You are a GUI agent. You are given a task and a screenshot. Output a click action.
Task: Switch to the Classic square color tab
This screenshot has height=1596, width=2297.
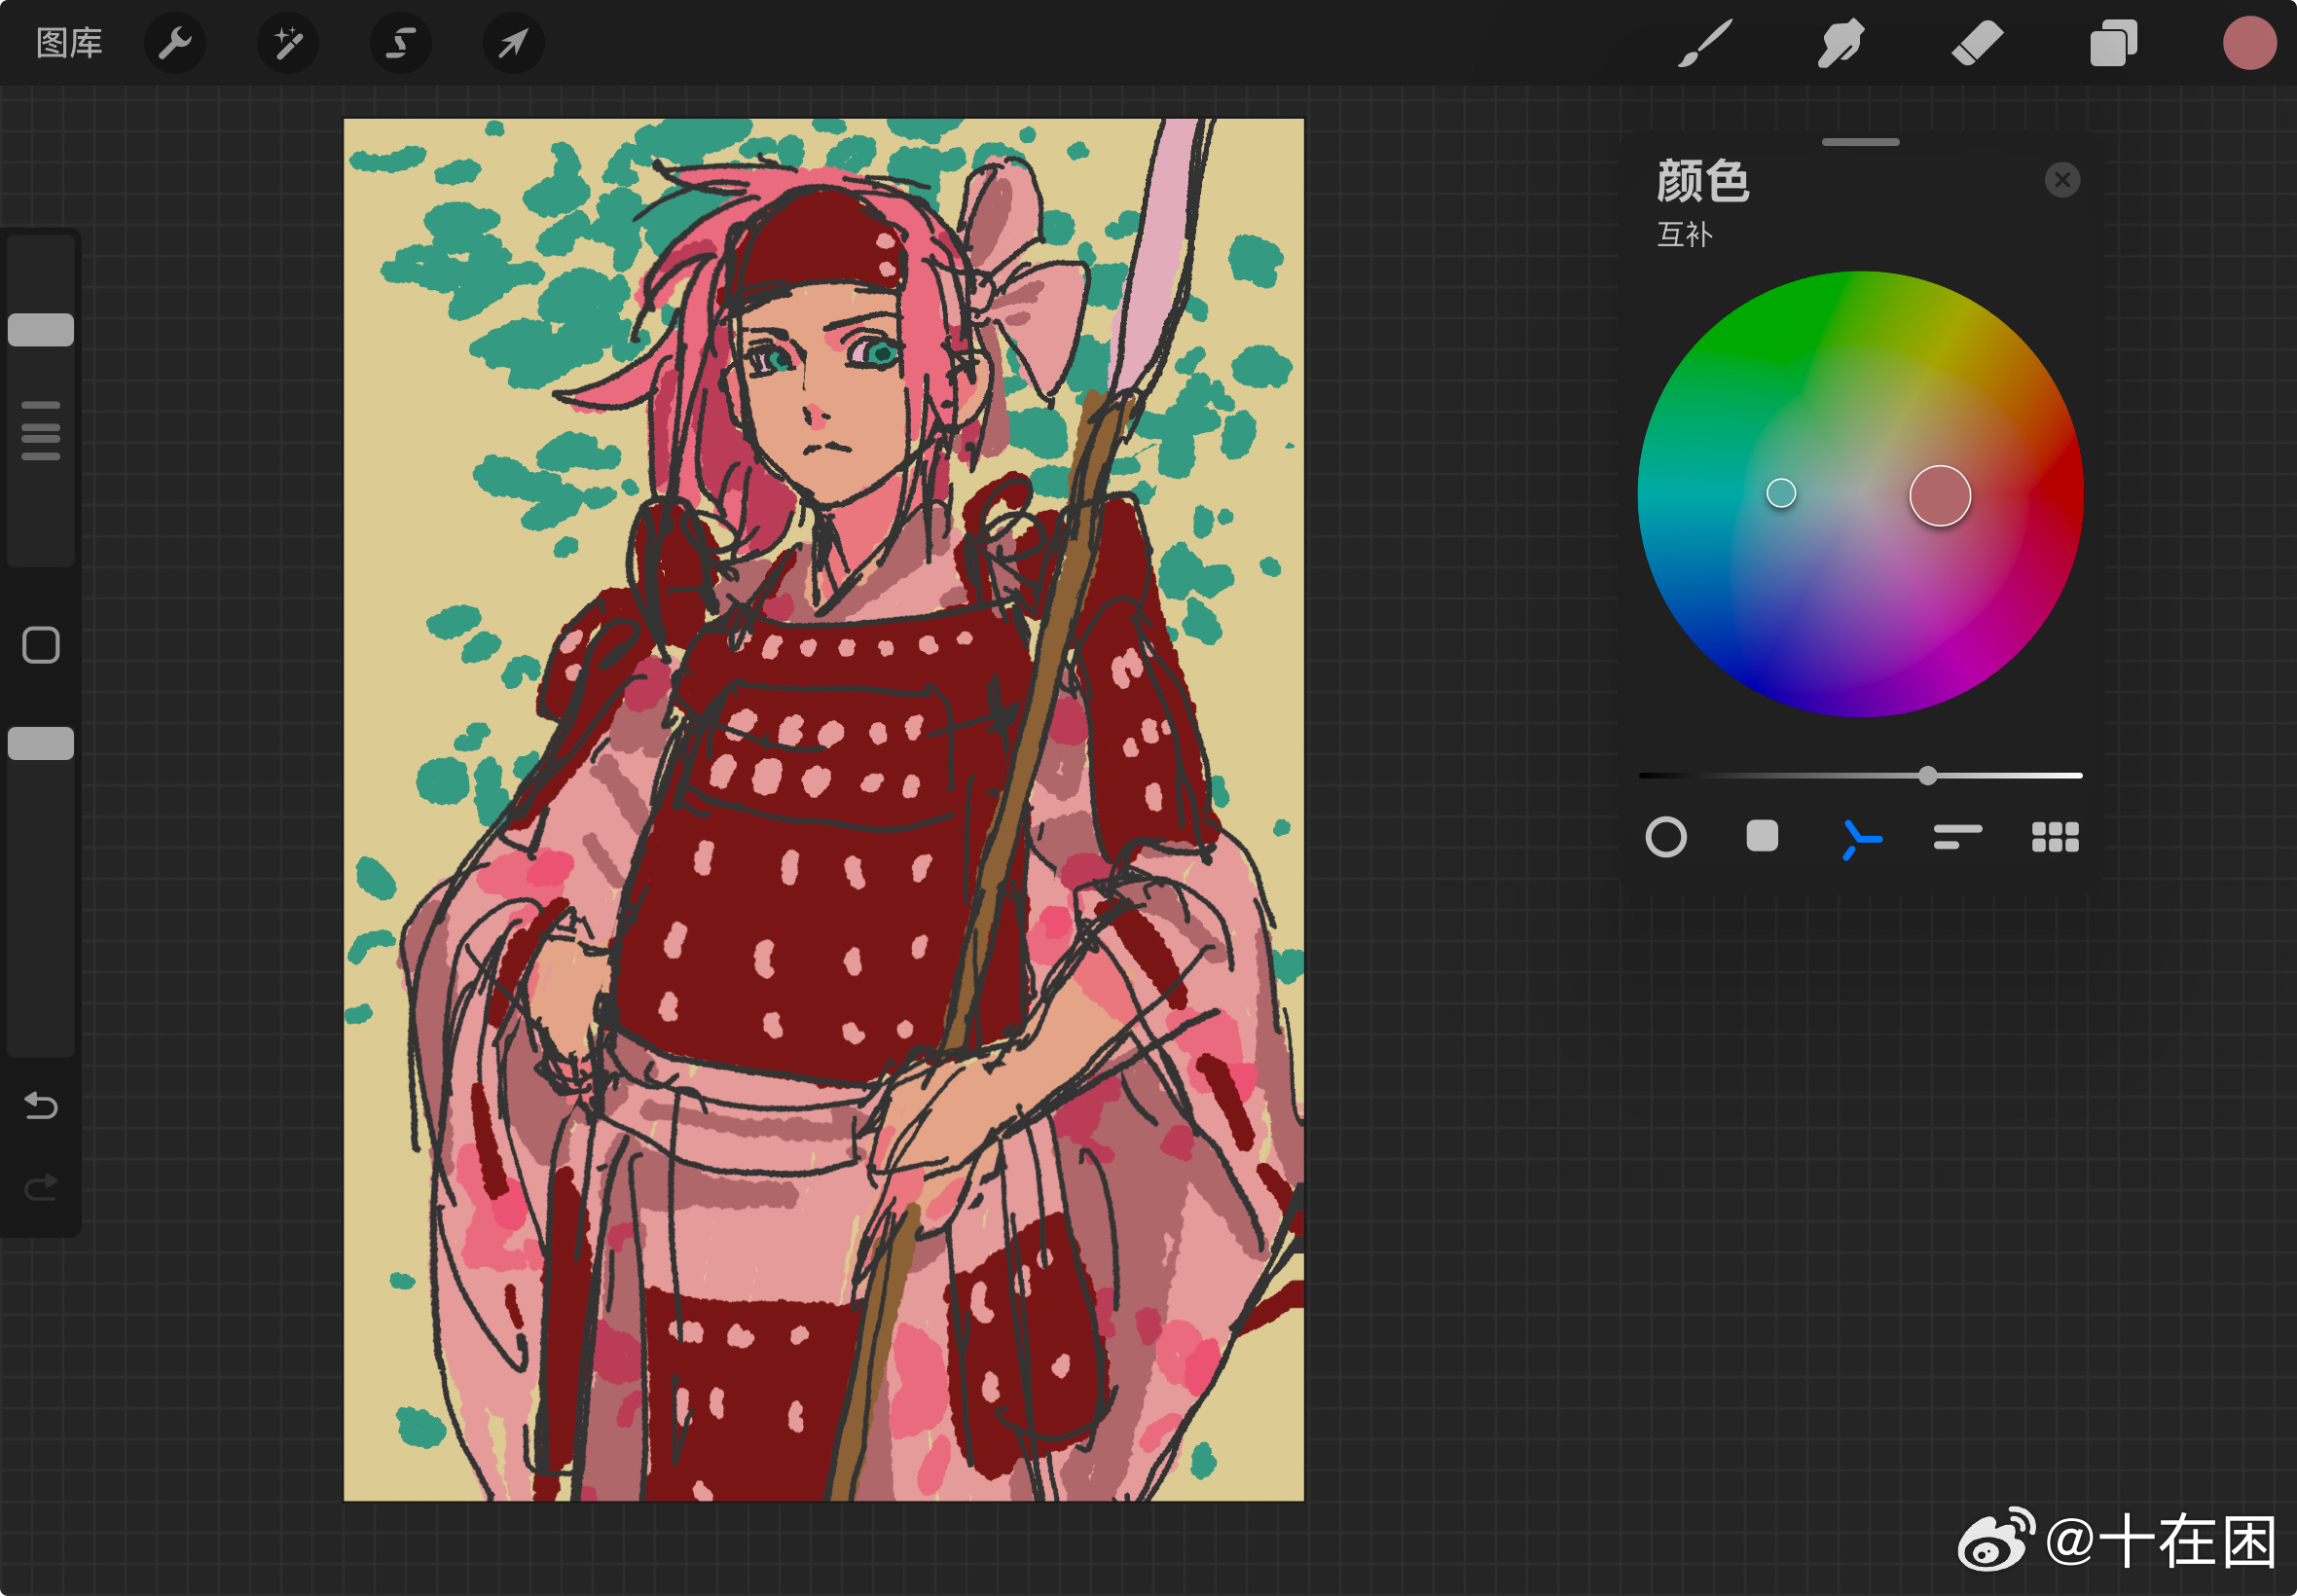click(x=1762, y=836)
